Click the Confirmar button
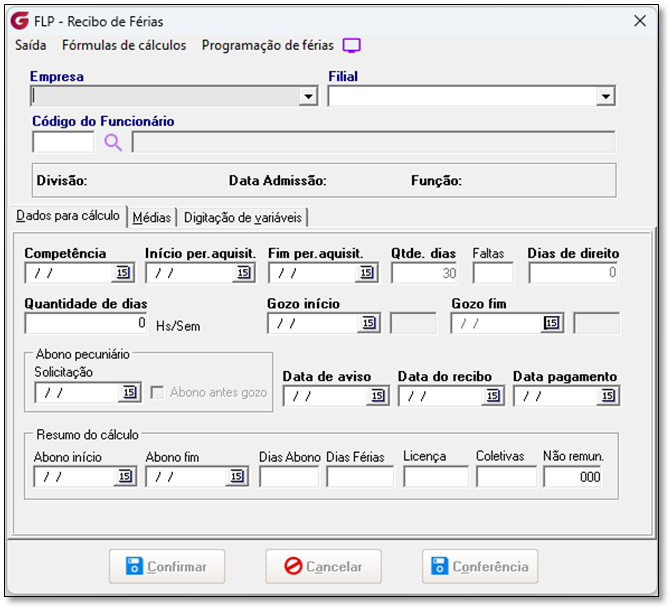The width and height of the screenshot is (672, 610). [x=167, y=567]
